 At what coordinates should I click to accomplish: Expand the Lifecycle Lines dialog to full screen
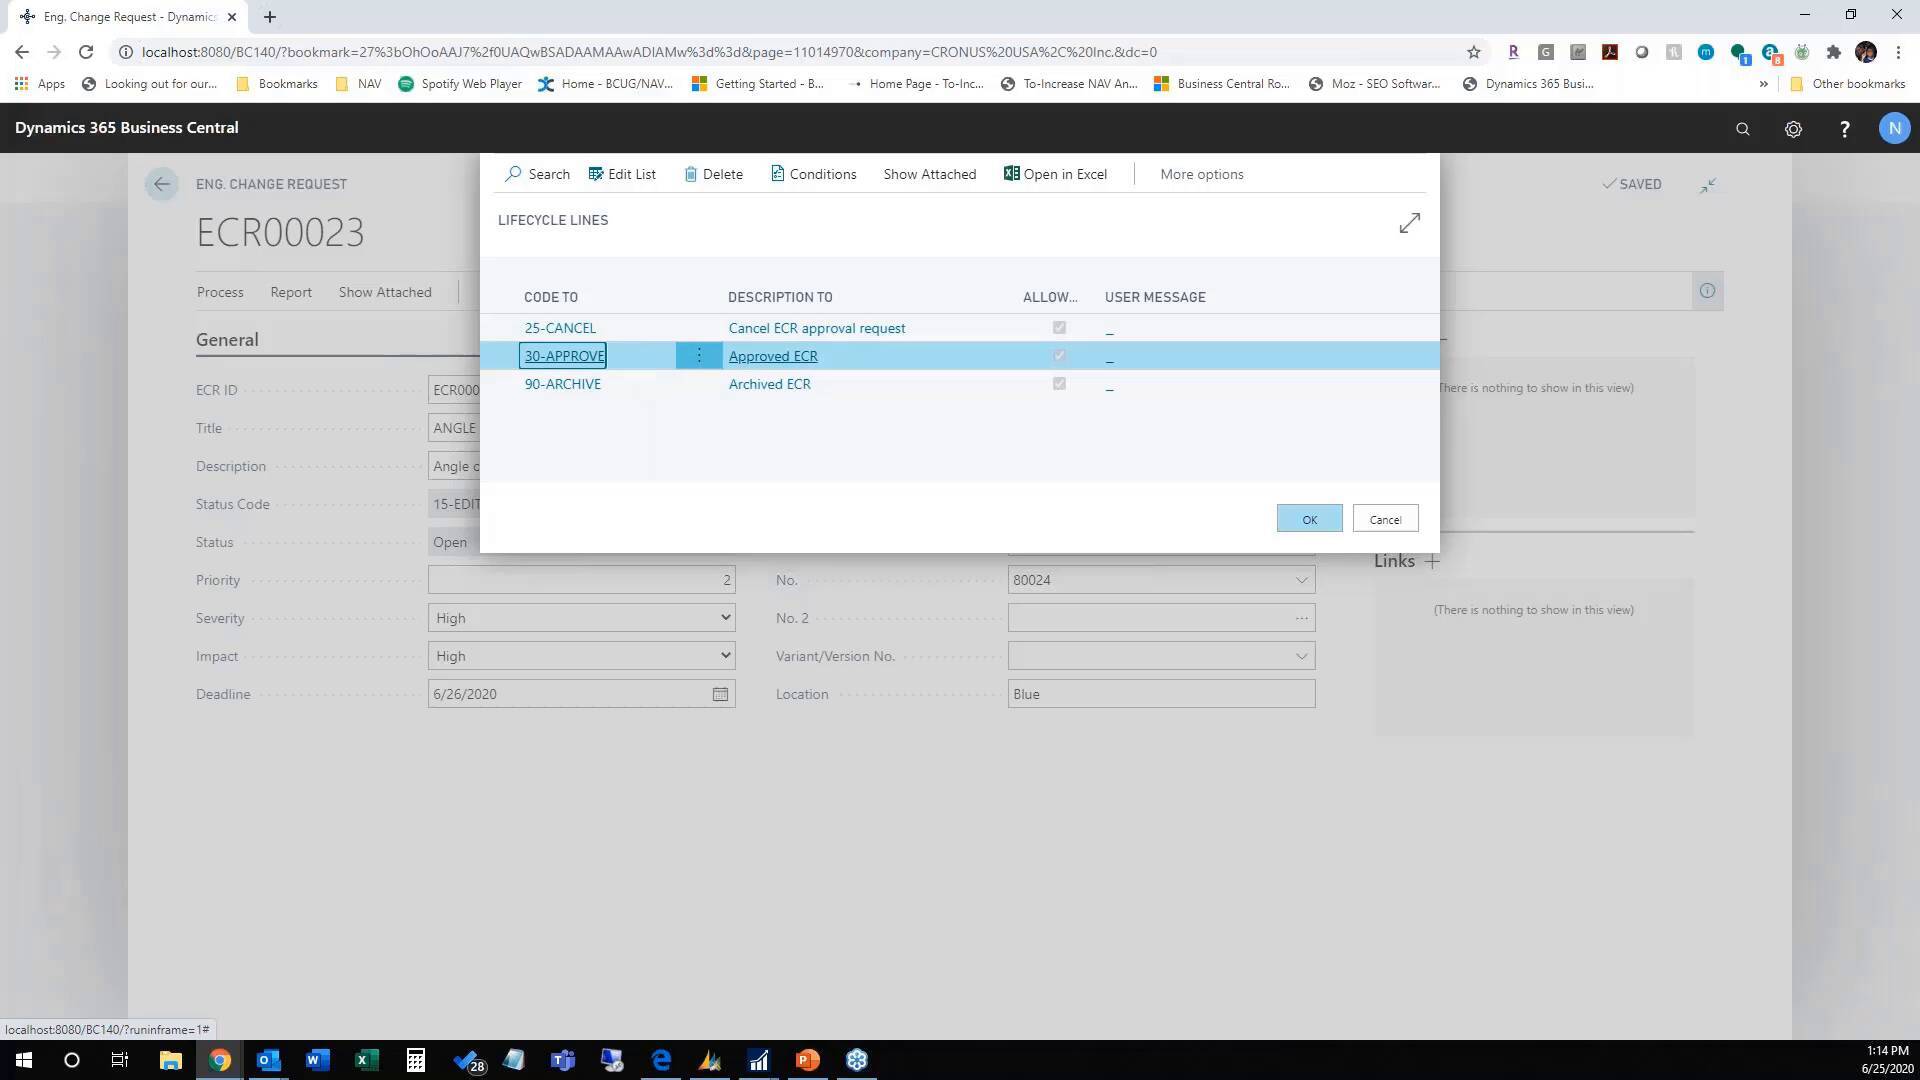click(1409, 223)
